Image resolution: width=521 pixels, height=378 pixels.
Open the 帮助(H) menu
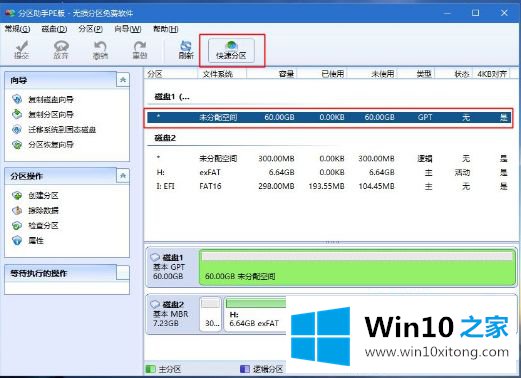click(x=165, y=29)
